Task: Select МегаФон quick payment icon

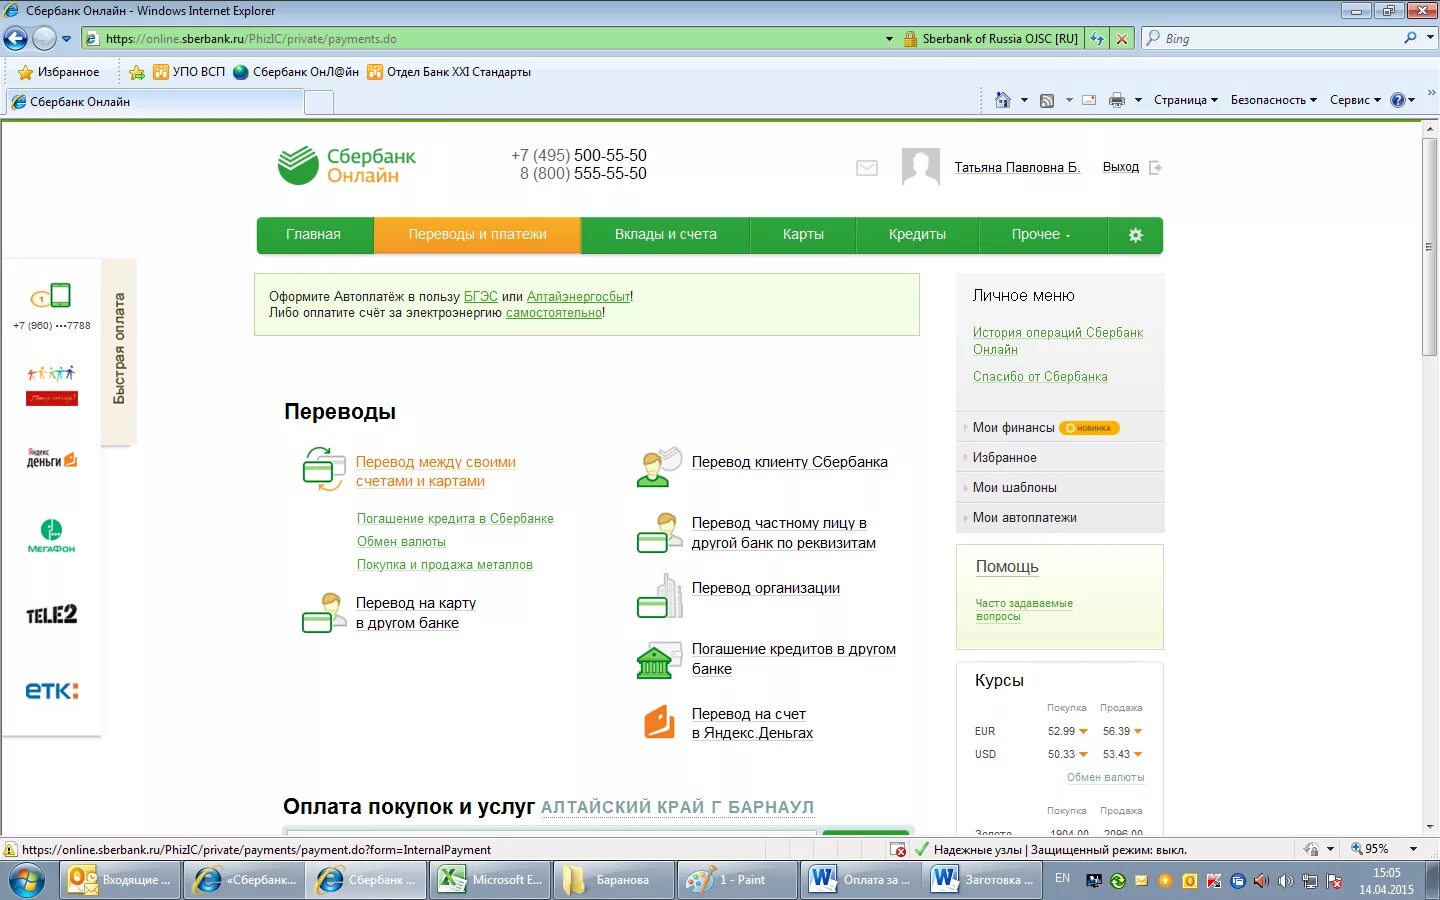Action: pyautogui.click(x=51, y=536)
